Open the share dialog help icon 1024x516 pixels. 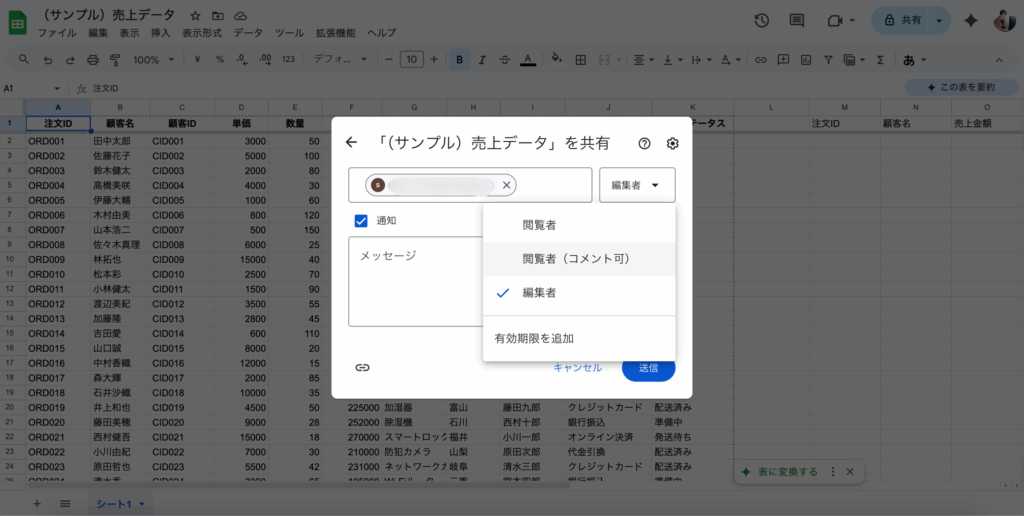645,144
